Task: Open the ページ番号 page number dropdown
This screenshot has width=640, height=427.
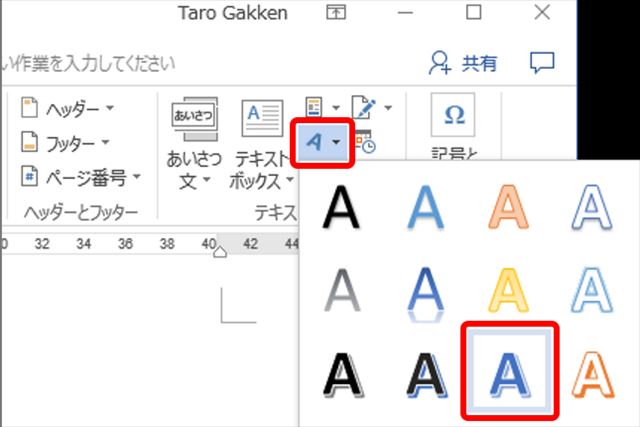Action: (x=80, y=177)
